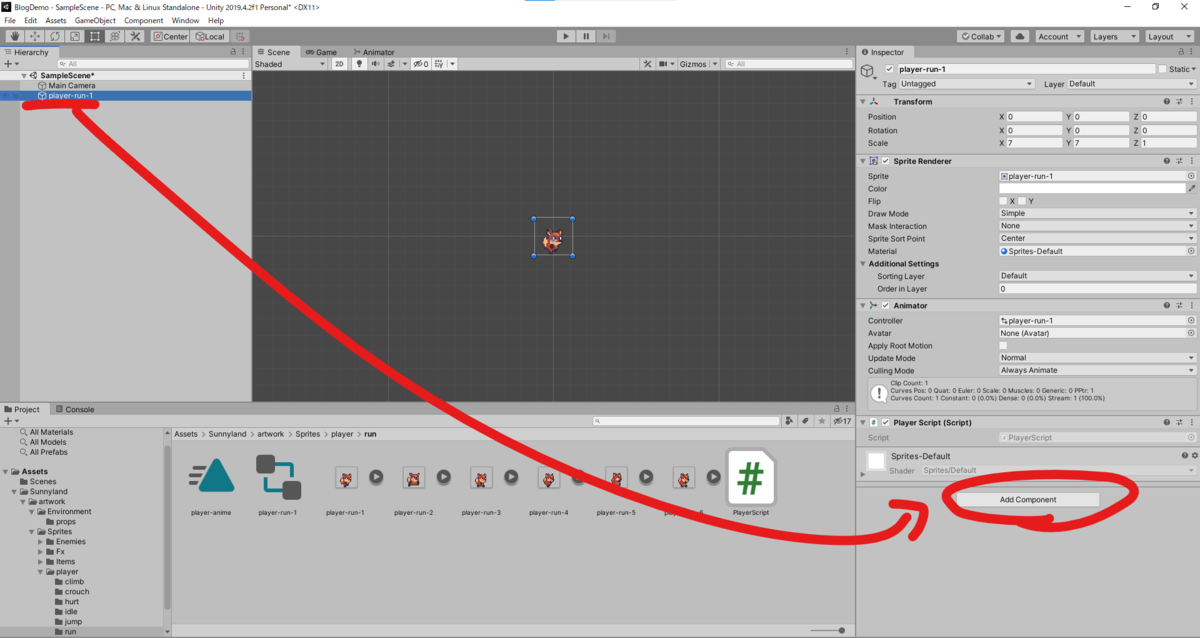Open Transform component help icon
1200x638 pixels.
pyautogui.click(x=1166, y=101)
